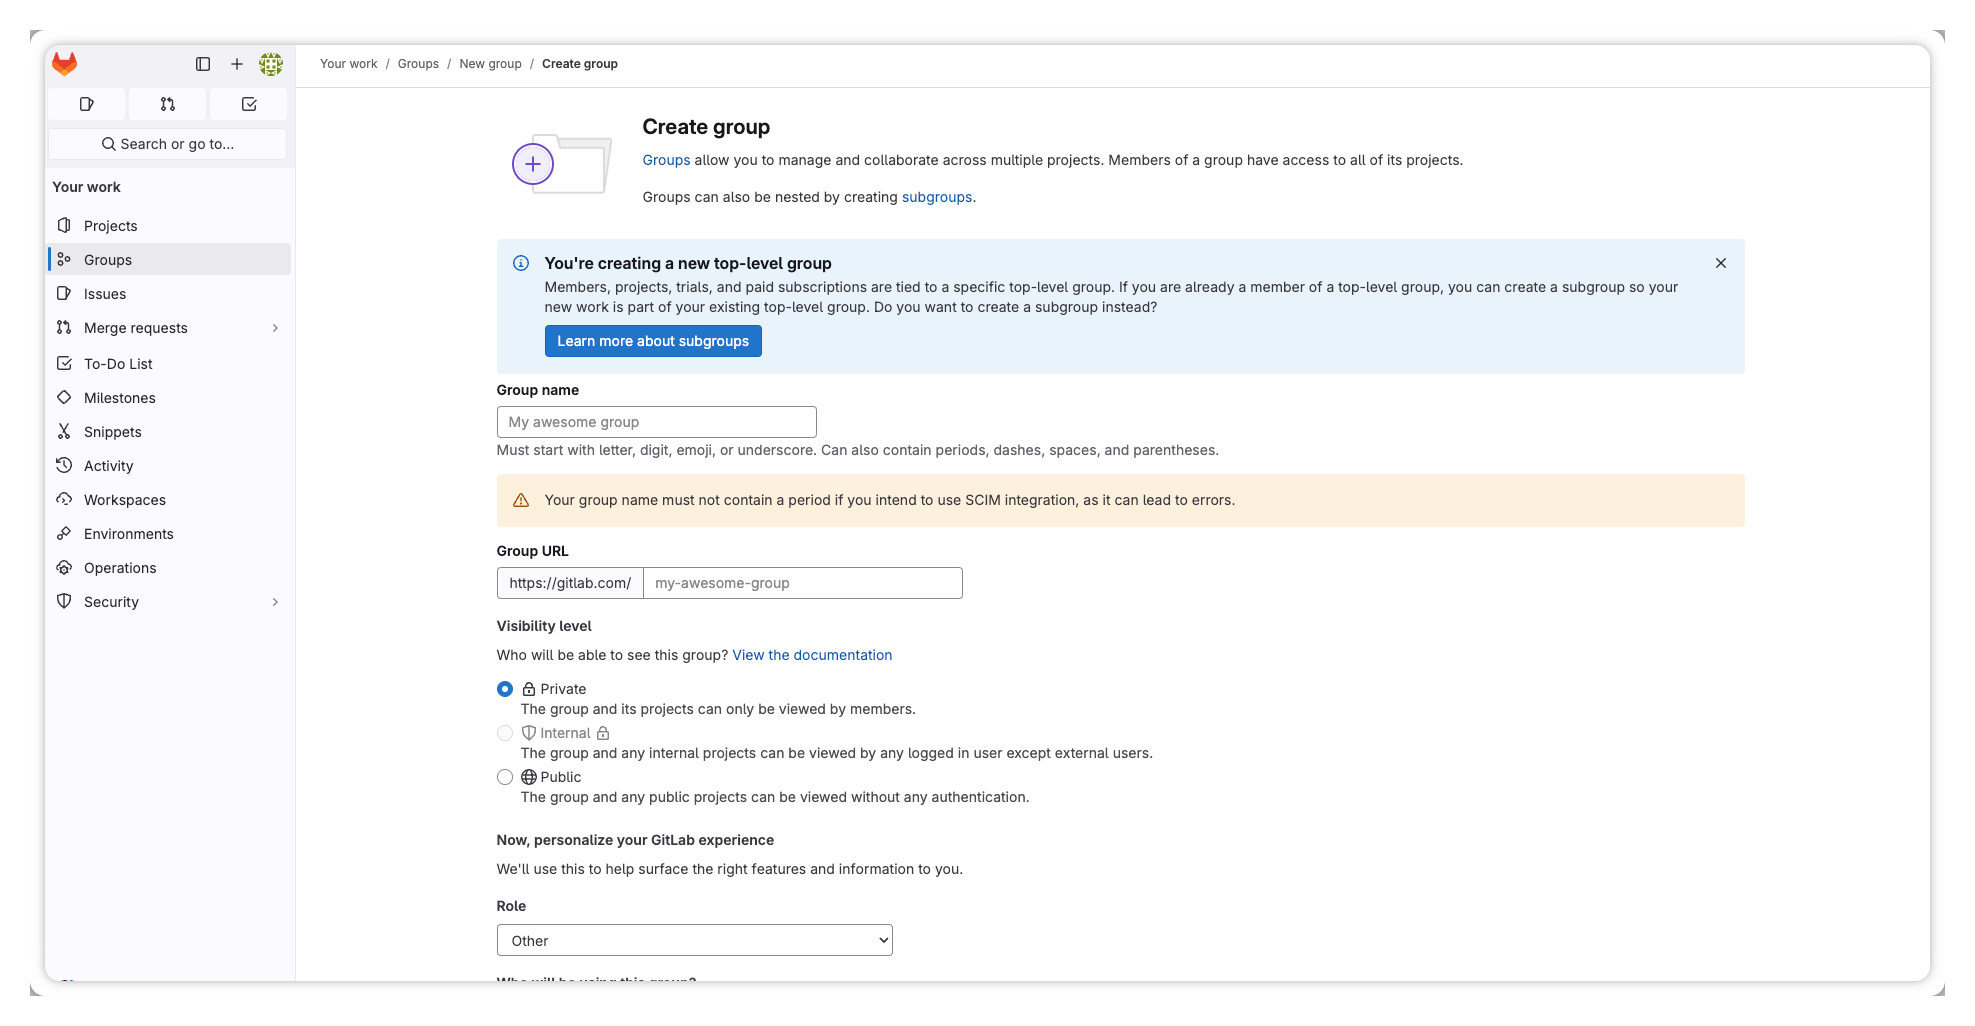The height and width of the screenshot is (1026, 1975).
Task: Expand the Merge requests submenu chevron
Action: 275,328
